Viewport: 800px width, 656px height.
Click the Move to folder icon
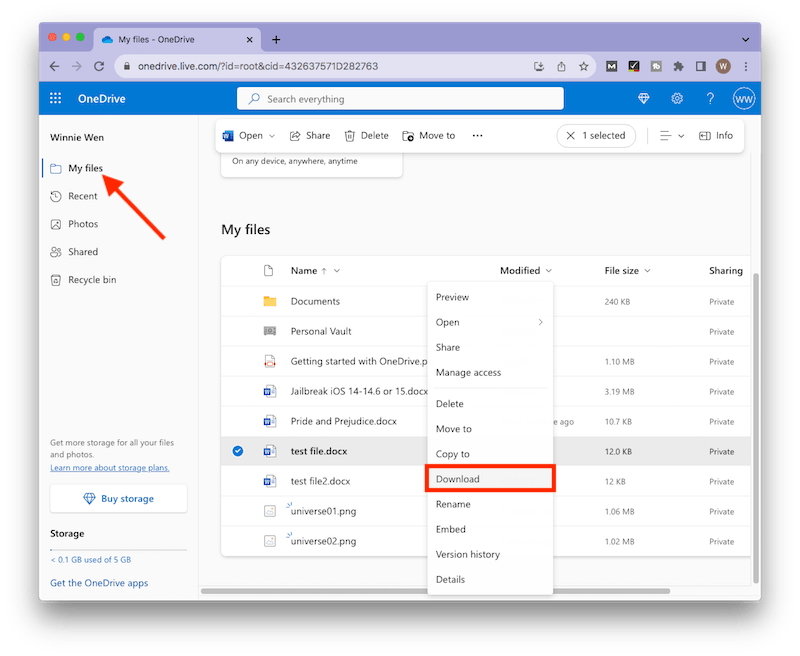pos(408,136)
